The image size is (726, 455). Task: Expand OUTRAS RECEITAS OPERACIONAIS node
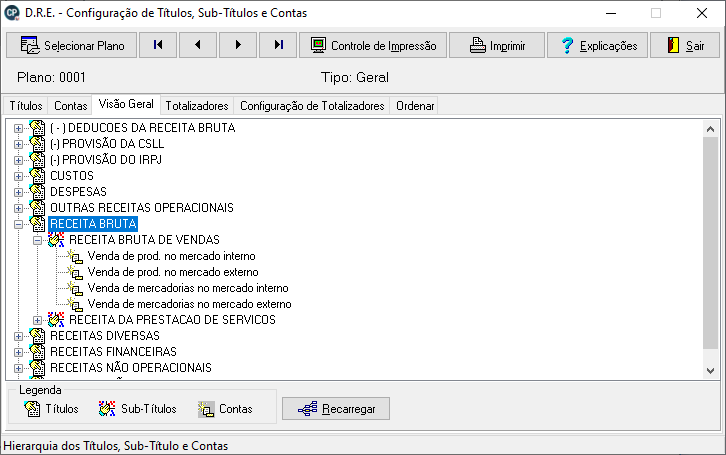[x=18, y=208]
